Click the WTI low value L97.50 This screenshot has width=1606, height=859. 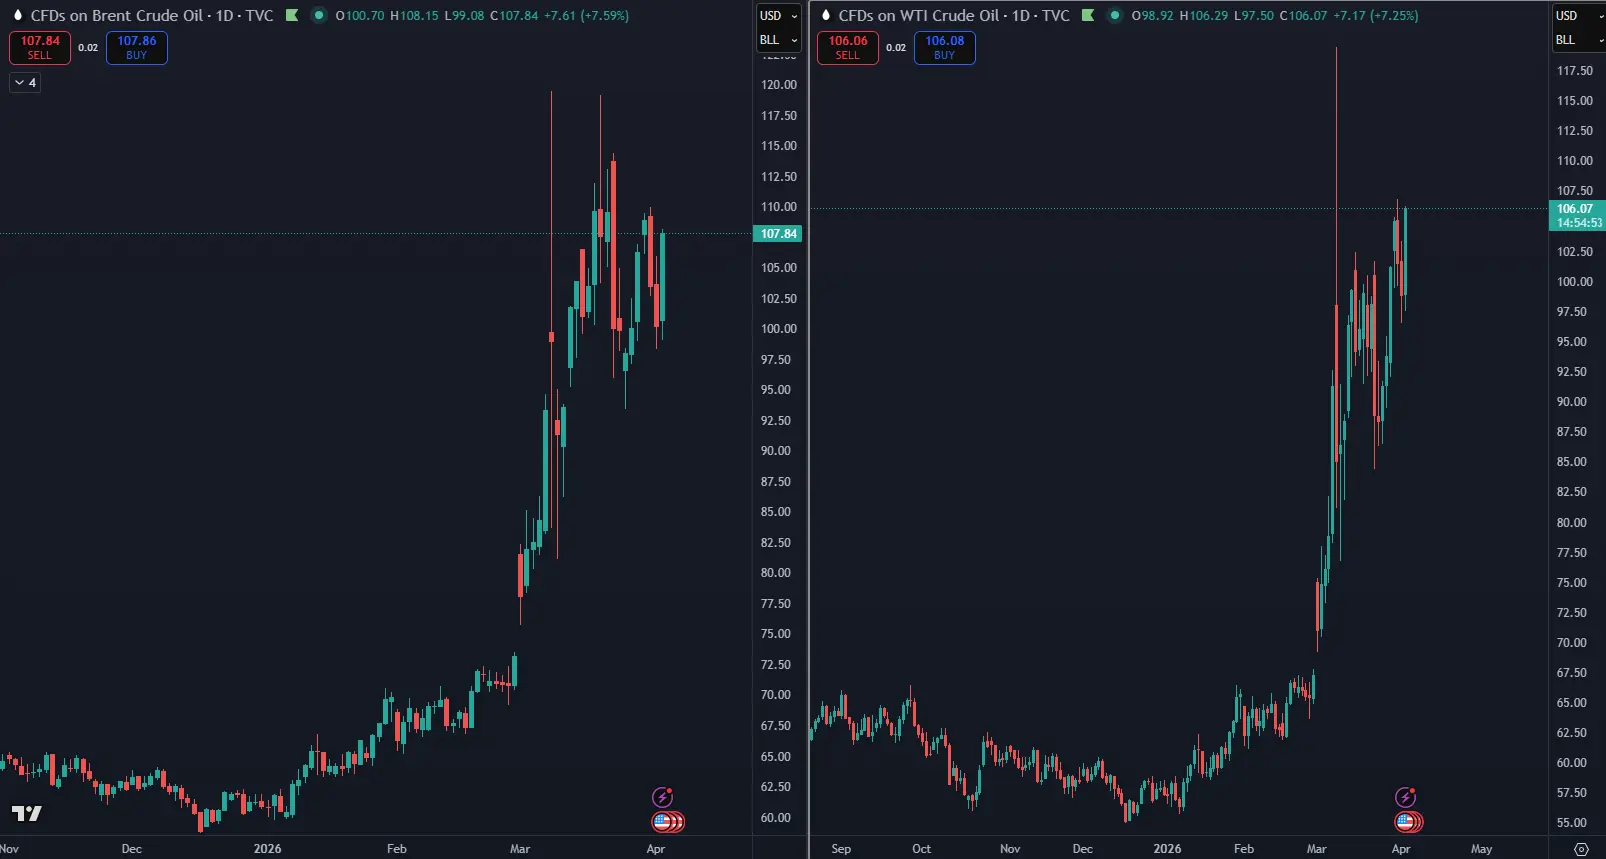pos(1254,15)
